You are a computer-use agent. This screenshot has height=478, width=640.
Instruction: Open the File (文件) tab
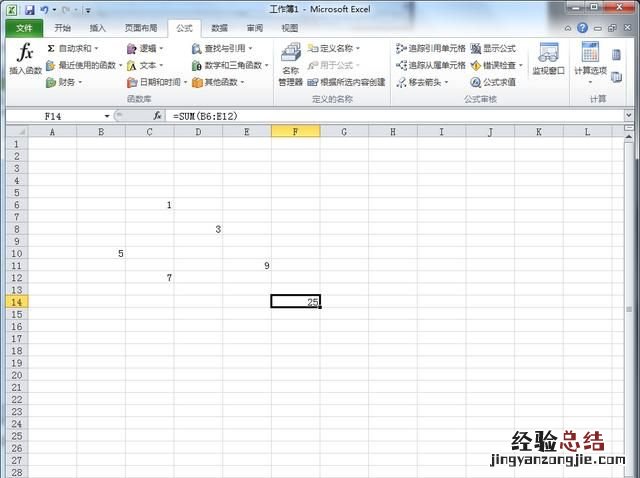tap(23, 28)
